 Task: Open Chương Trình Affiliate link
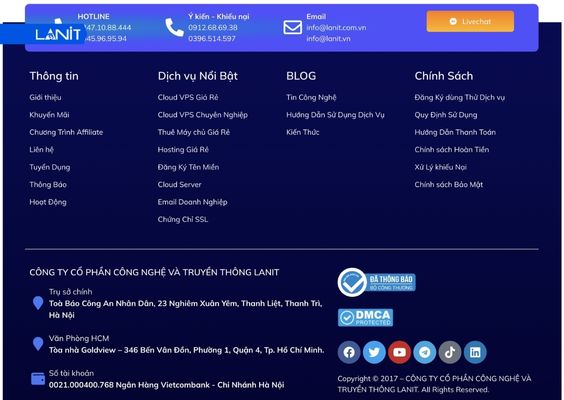(66, 132)
